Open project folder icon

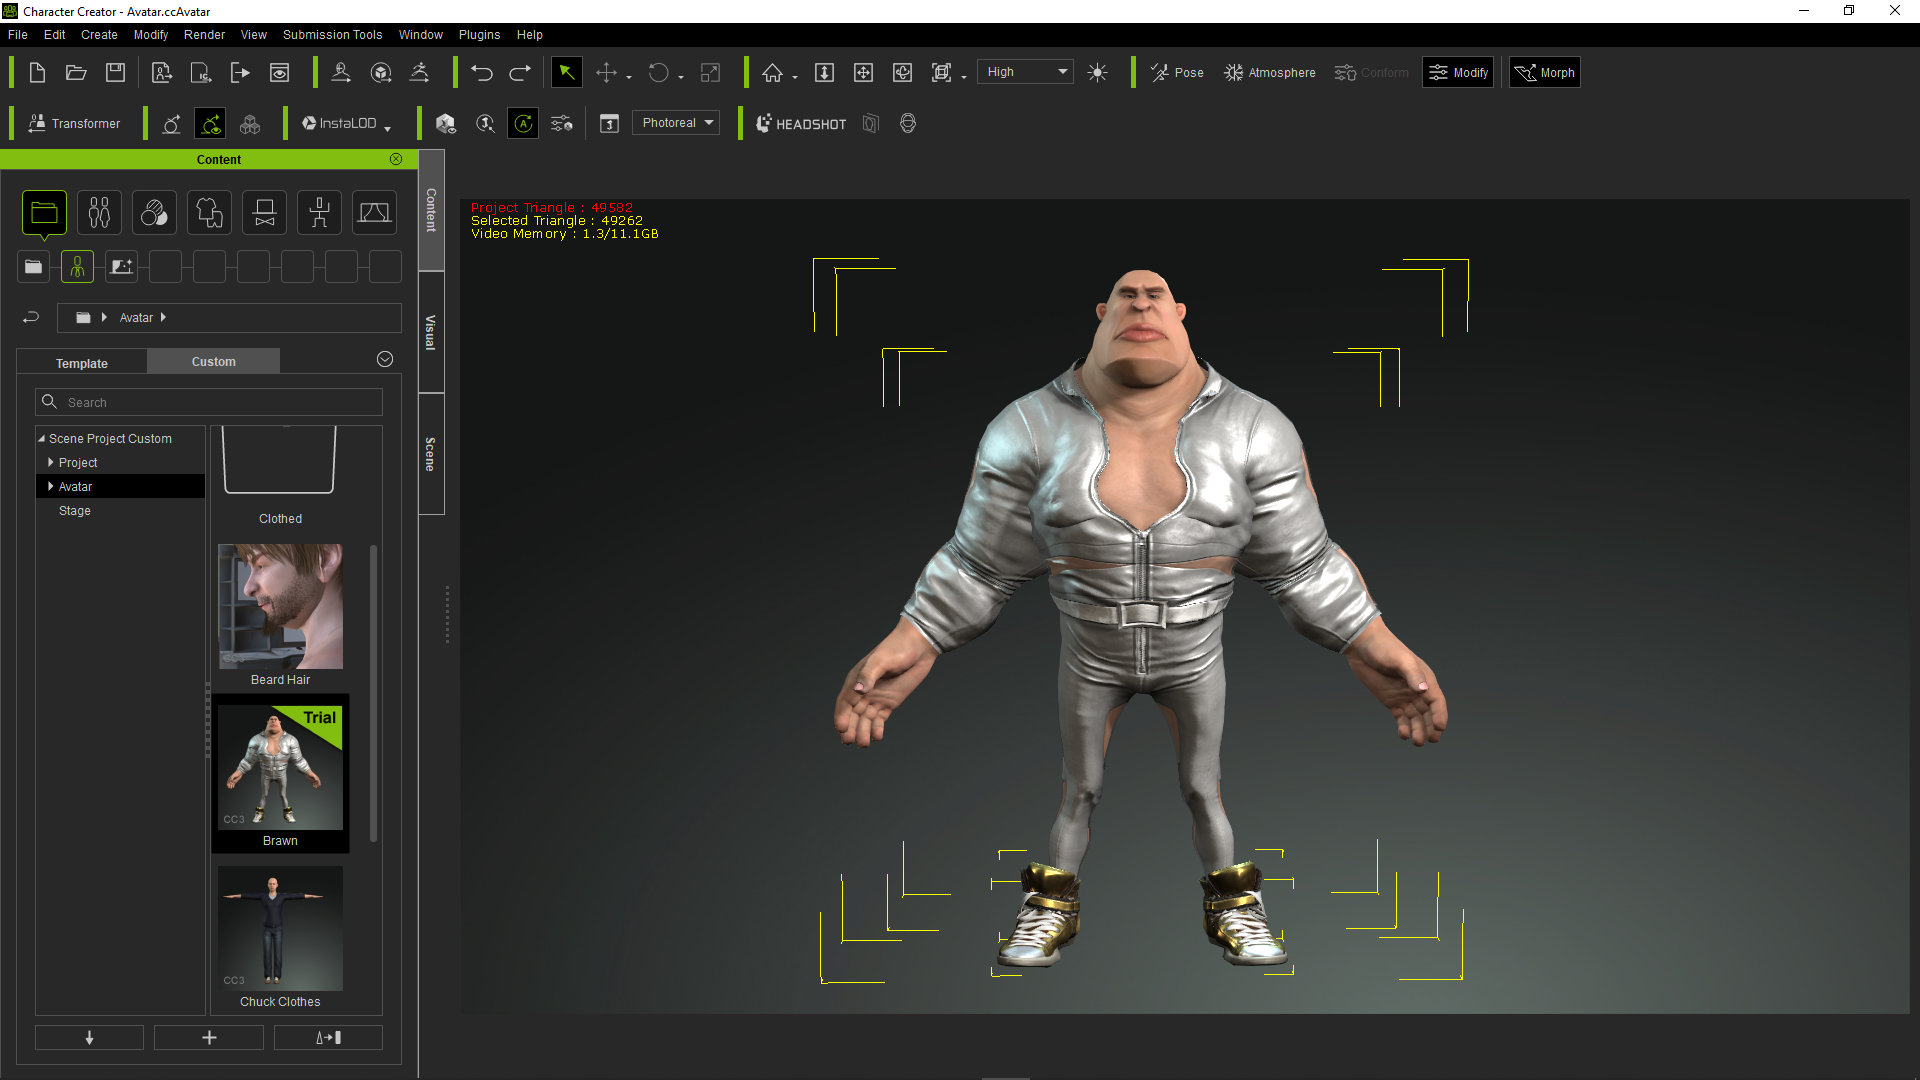pyautogui.click(x=76, y=72)
